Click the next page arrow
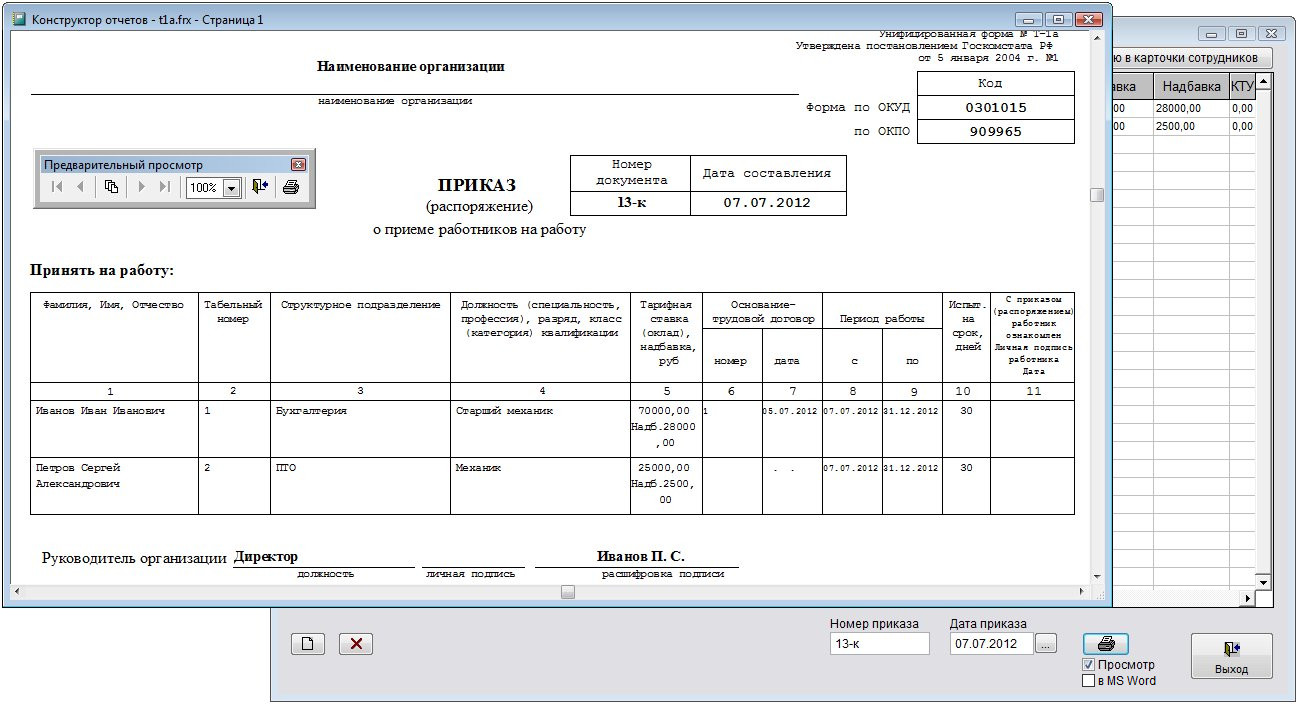The width and height of the screenshot is (1299, 704). point(141,187)
